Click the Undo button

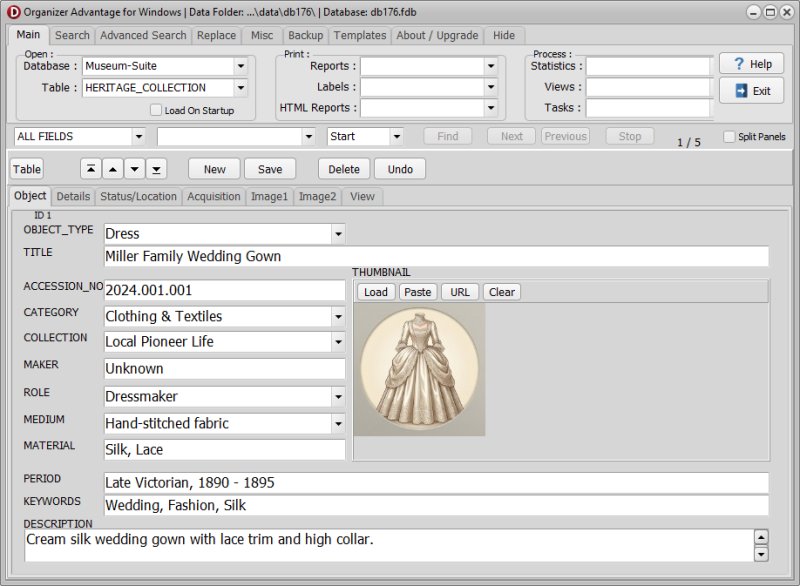(400, 169)
